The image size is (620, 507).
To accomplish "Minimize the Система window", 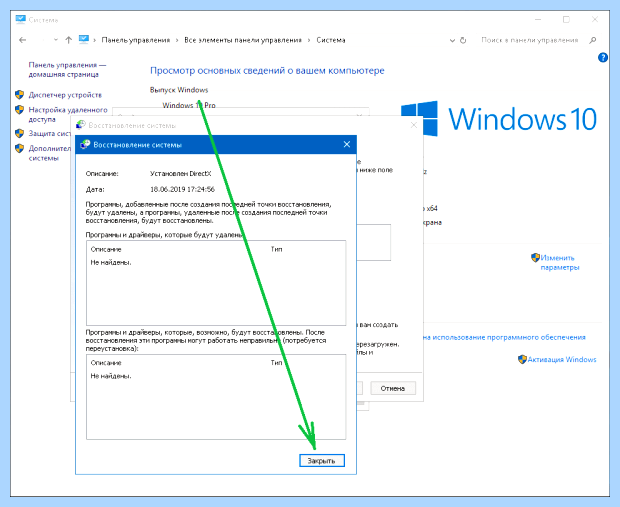I will [x=538, y=19].
